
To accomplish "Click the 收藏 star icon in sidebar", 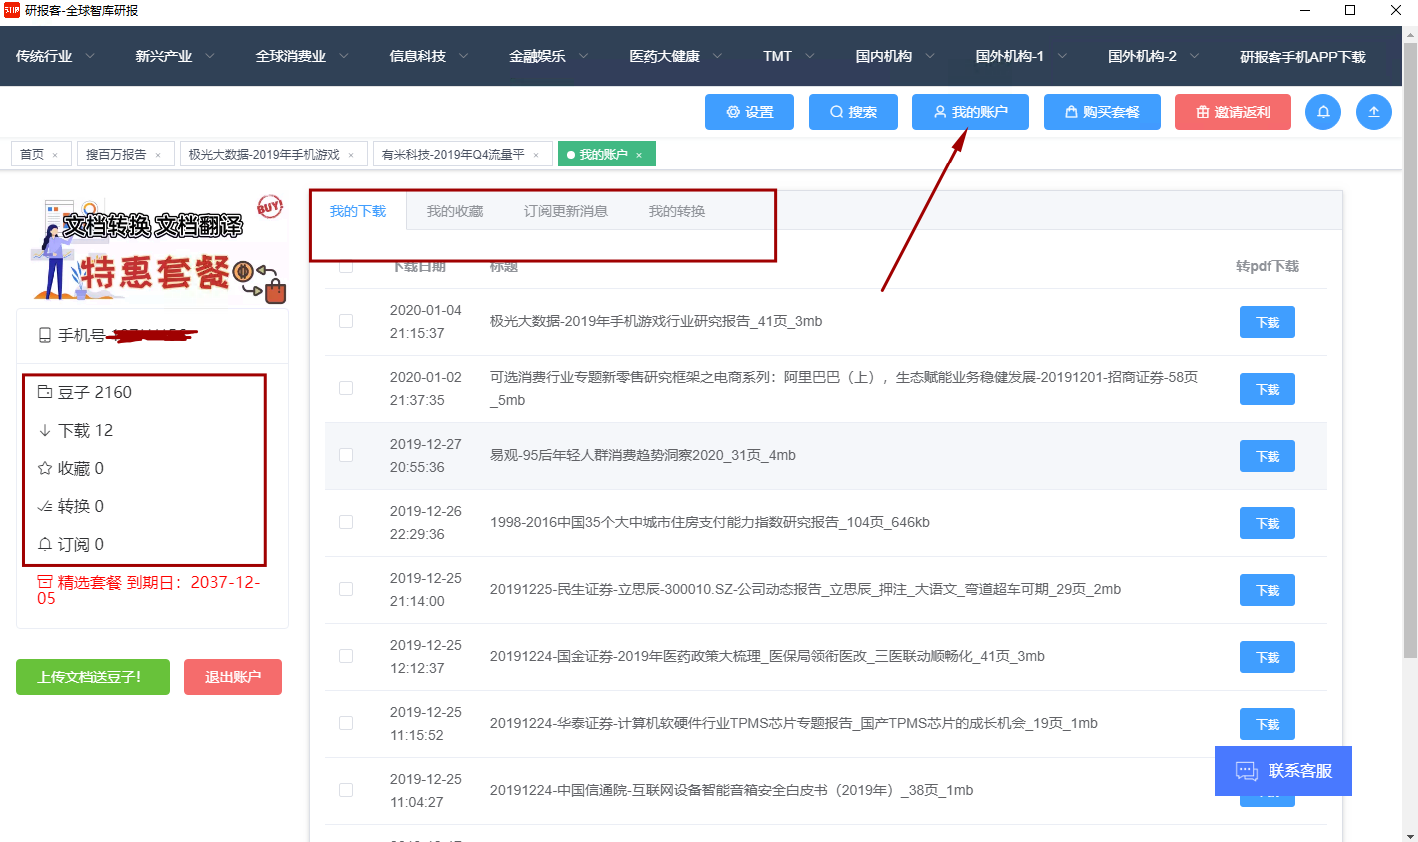I will (45, 468).
